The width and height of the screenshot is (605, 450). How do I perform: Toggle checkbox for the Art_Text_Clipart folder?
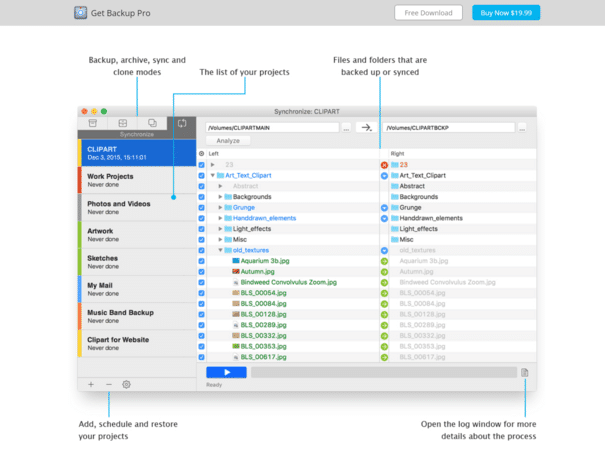point(202,175)
